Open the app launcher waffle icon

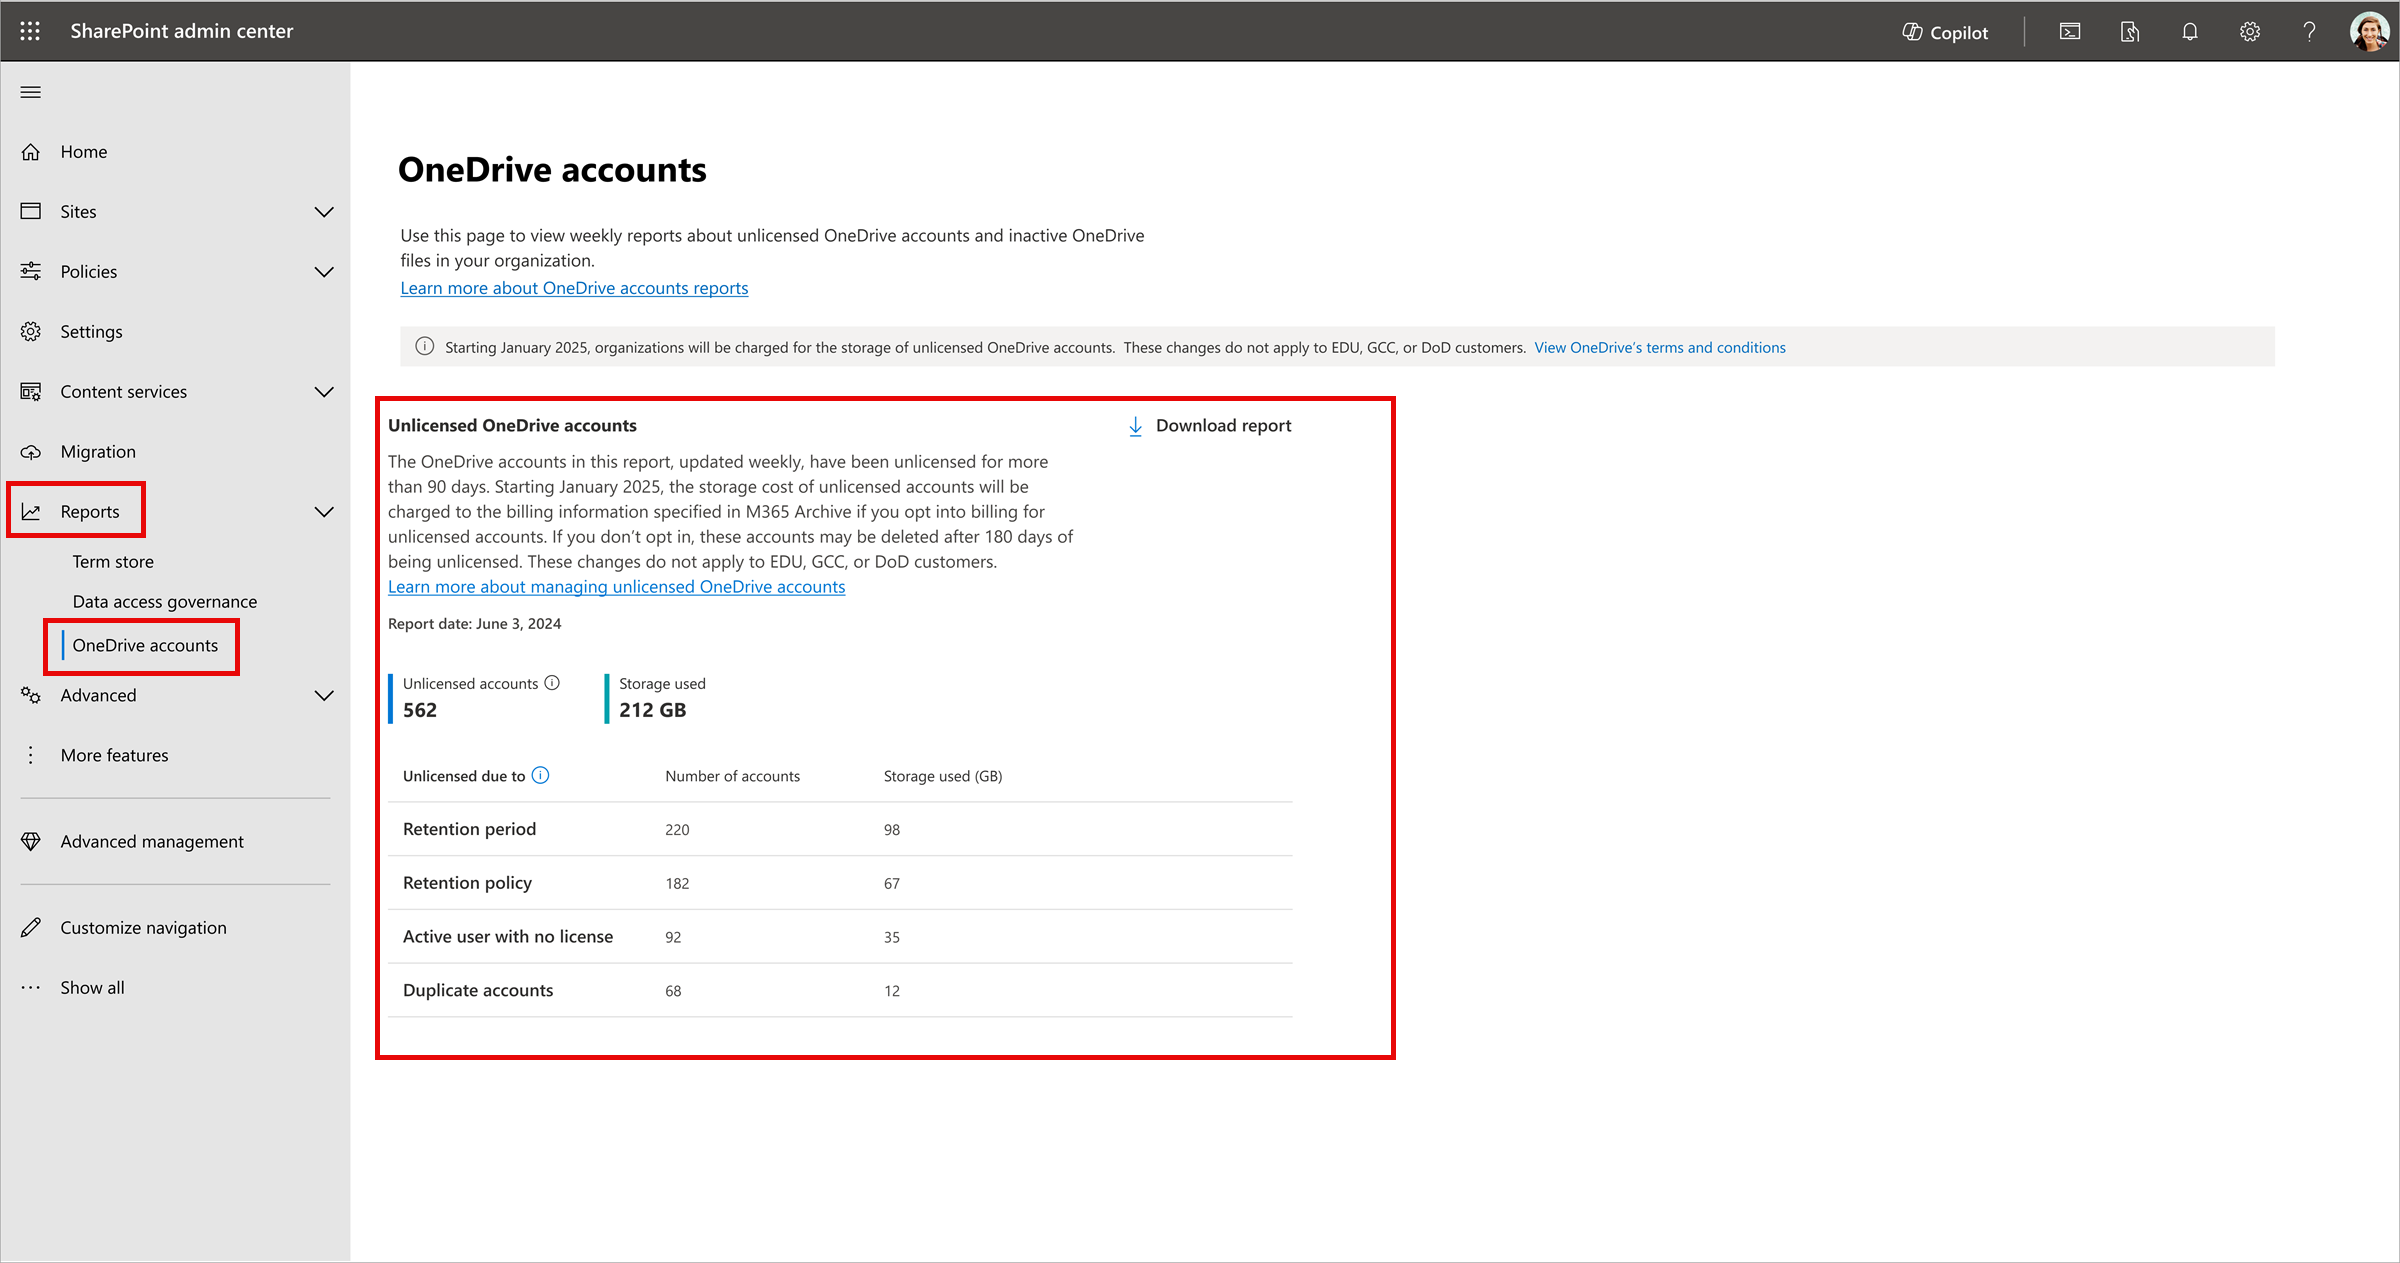pos(30,31)
